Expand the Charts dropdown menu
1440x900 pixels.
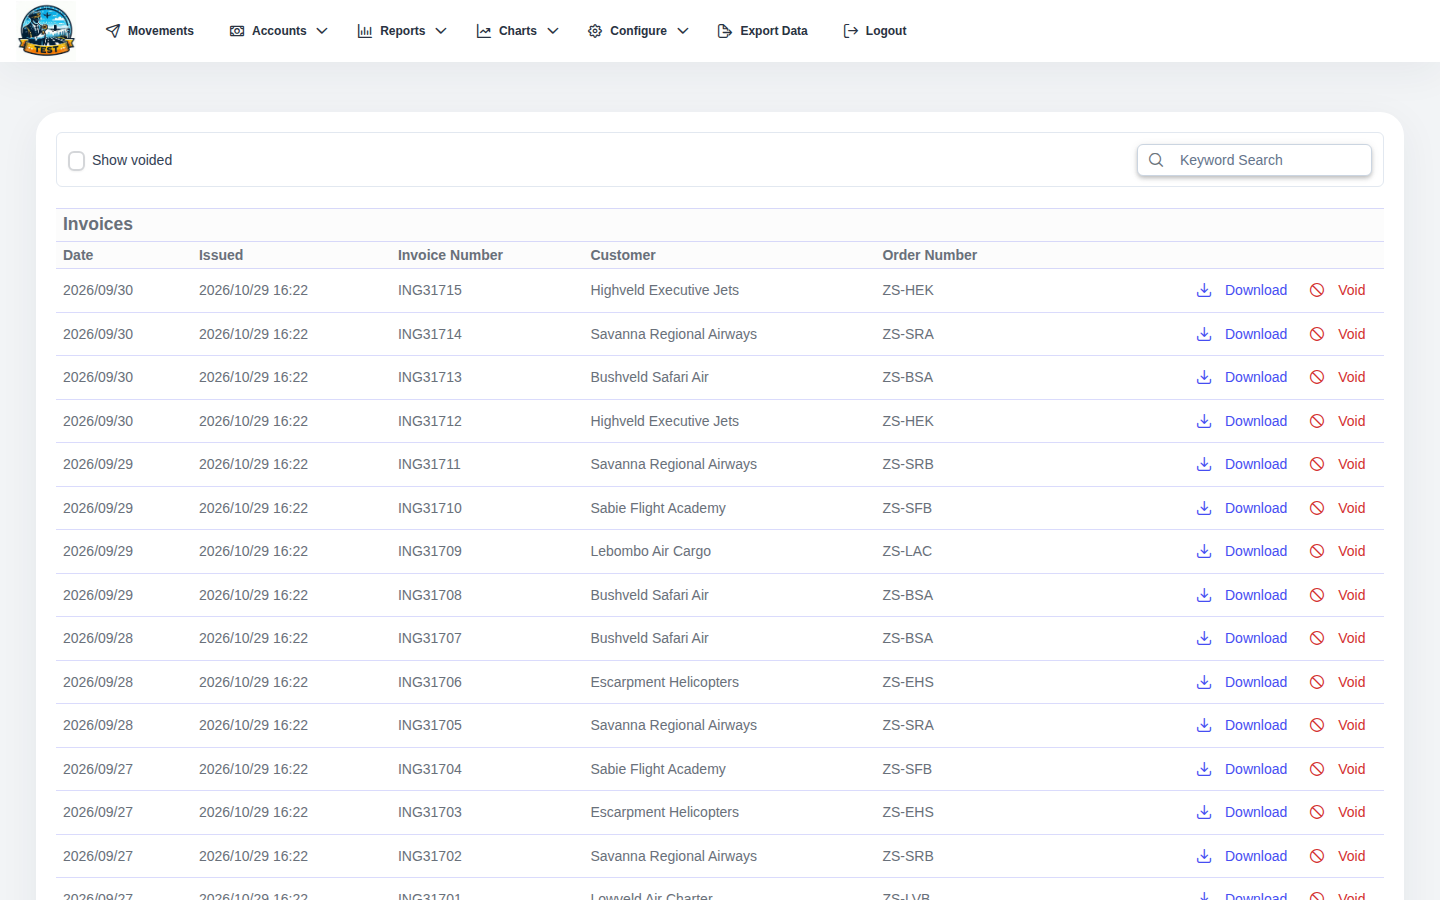[x=517, y=31]
